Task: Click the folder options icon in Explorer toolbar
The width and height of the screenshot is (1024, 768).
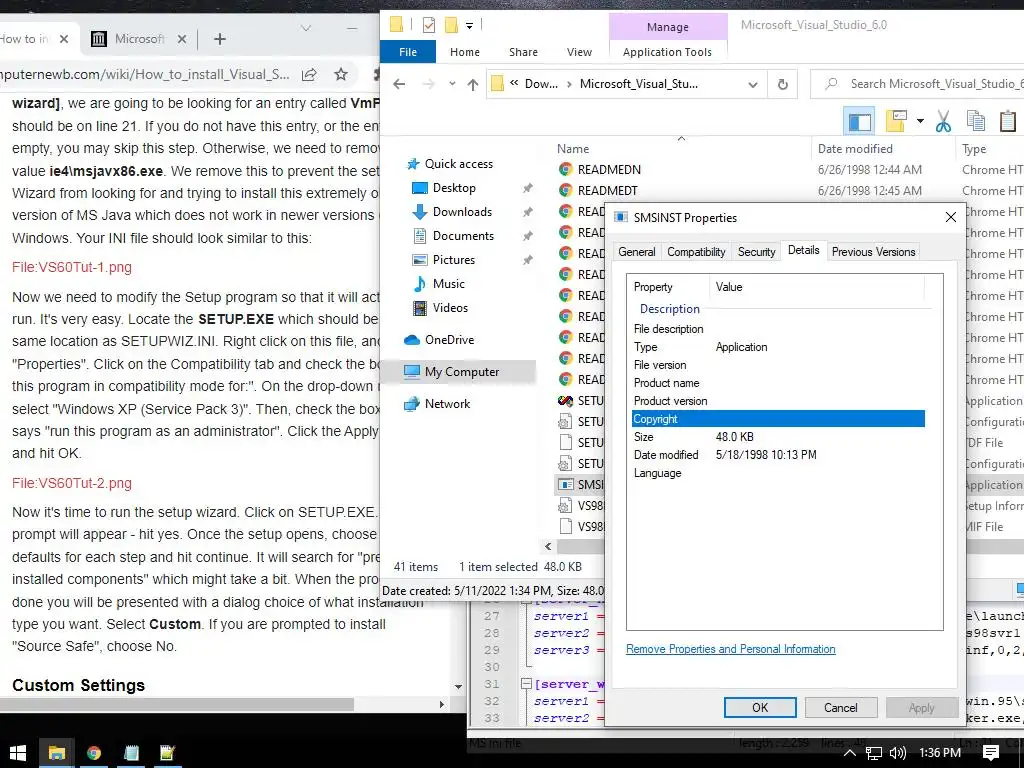Action: 897,121
